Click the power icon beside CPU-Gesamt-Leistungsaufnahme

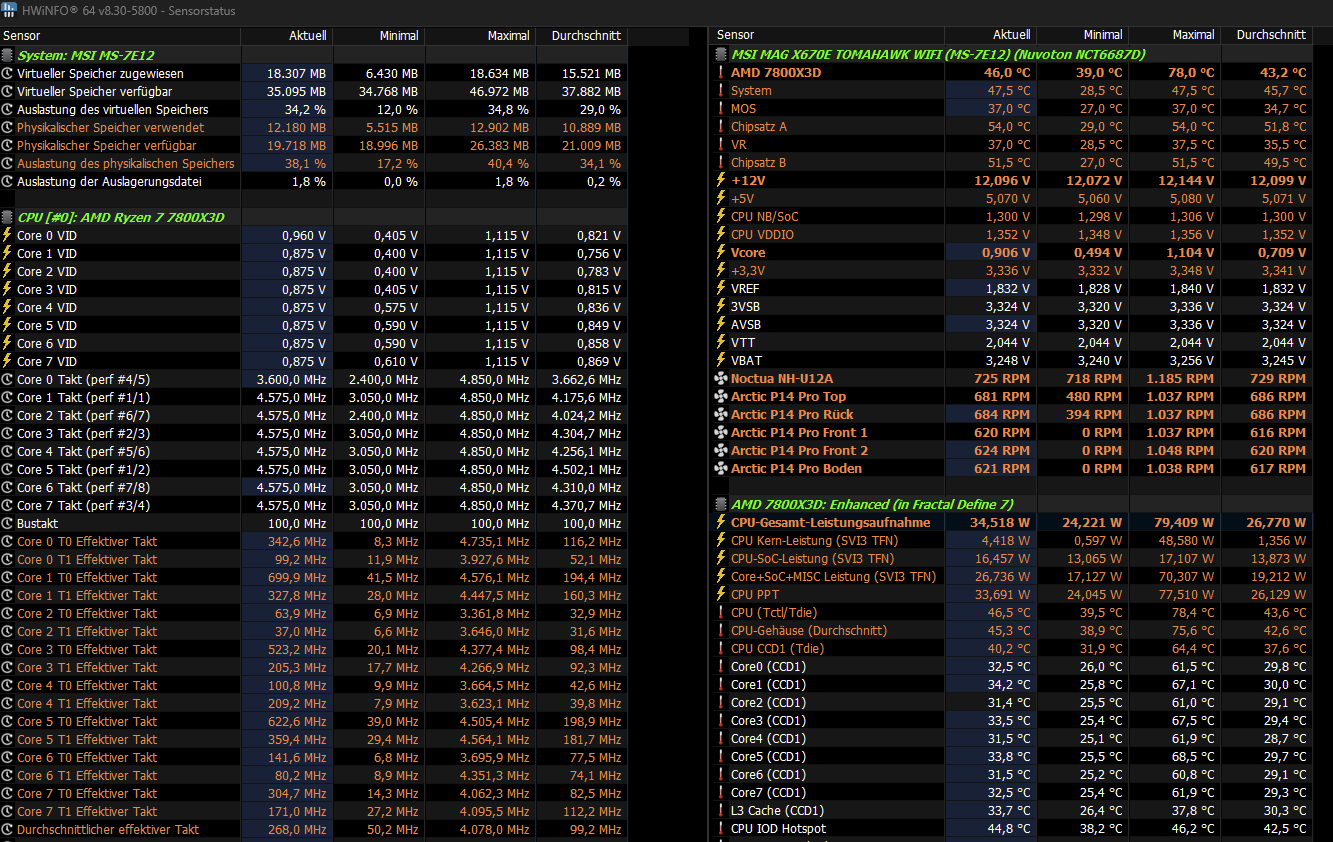tap(721, 523)
